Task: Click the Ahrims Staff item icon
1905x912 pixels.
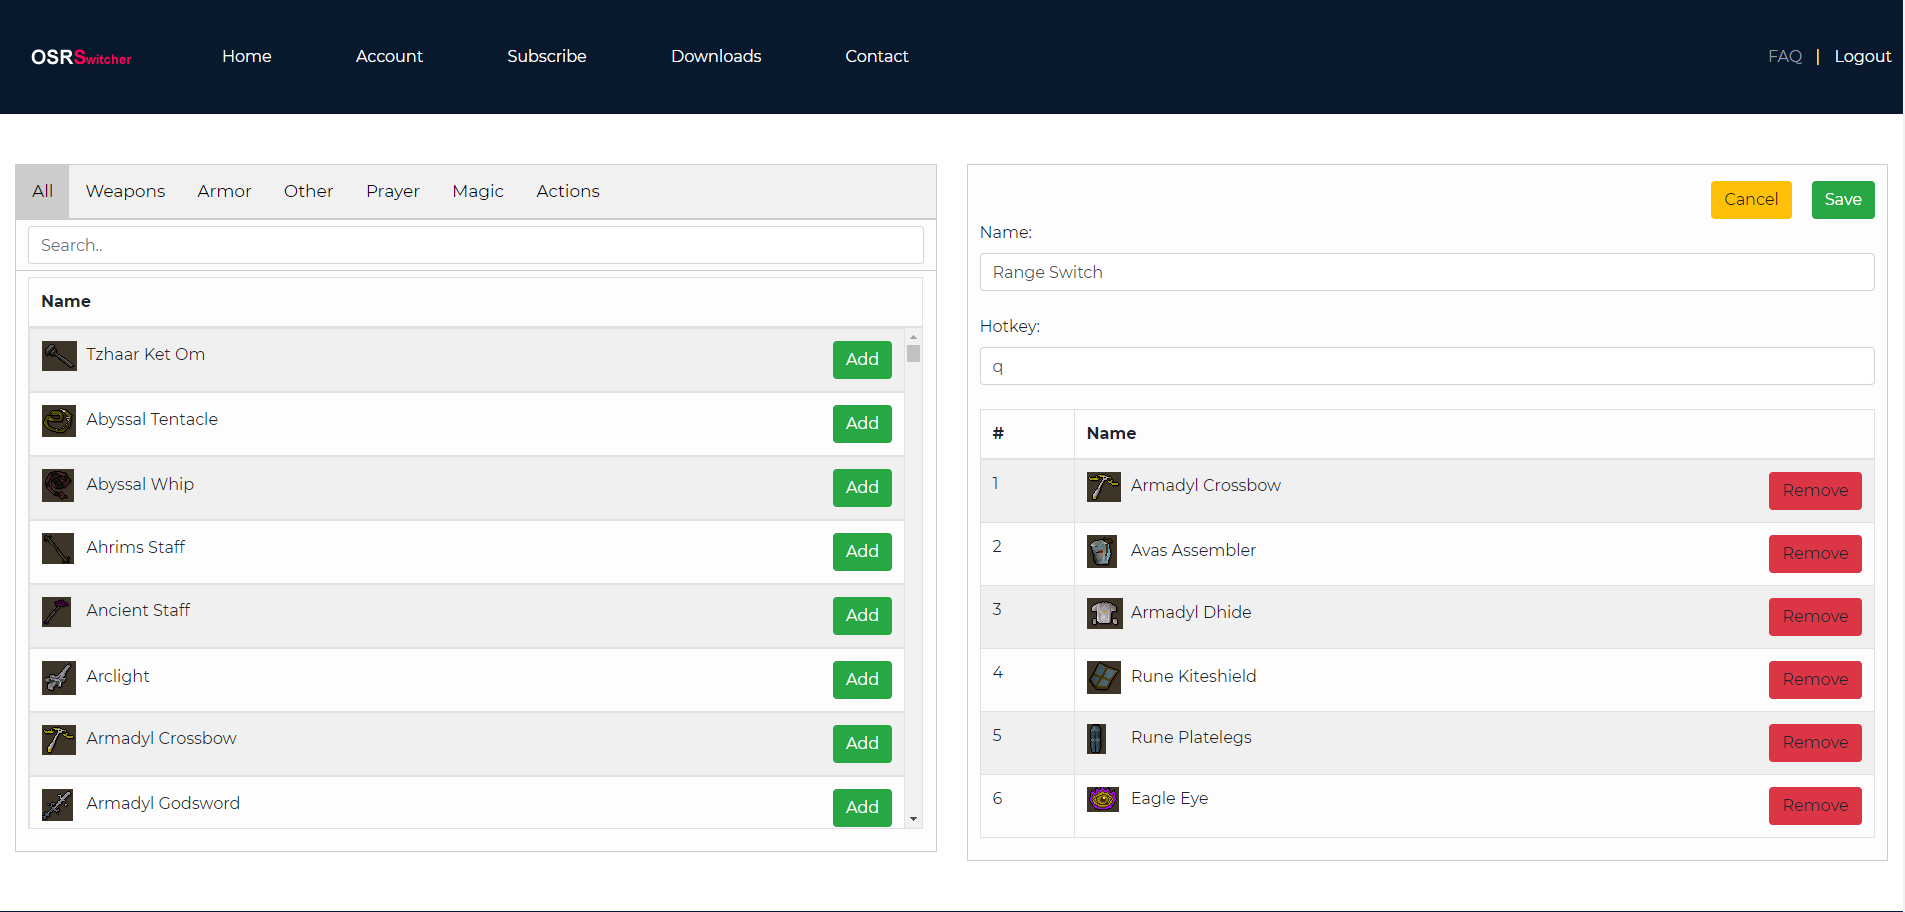Action: [58, 549]
